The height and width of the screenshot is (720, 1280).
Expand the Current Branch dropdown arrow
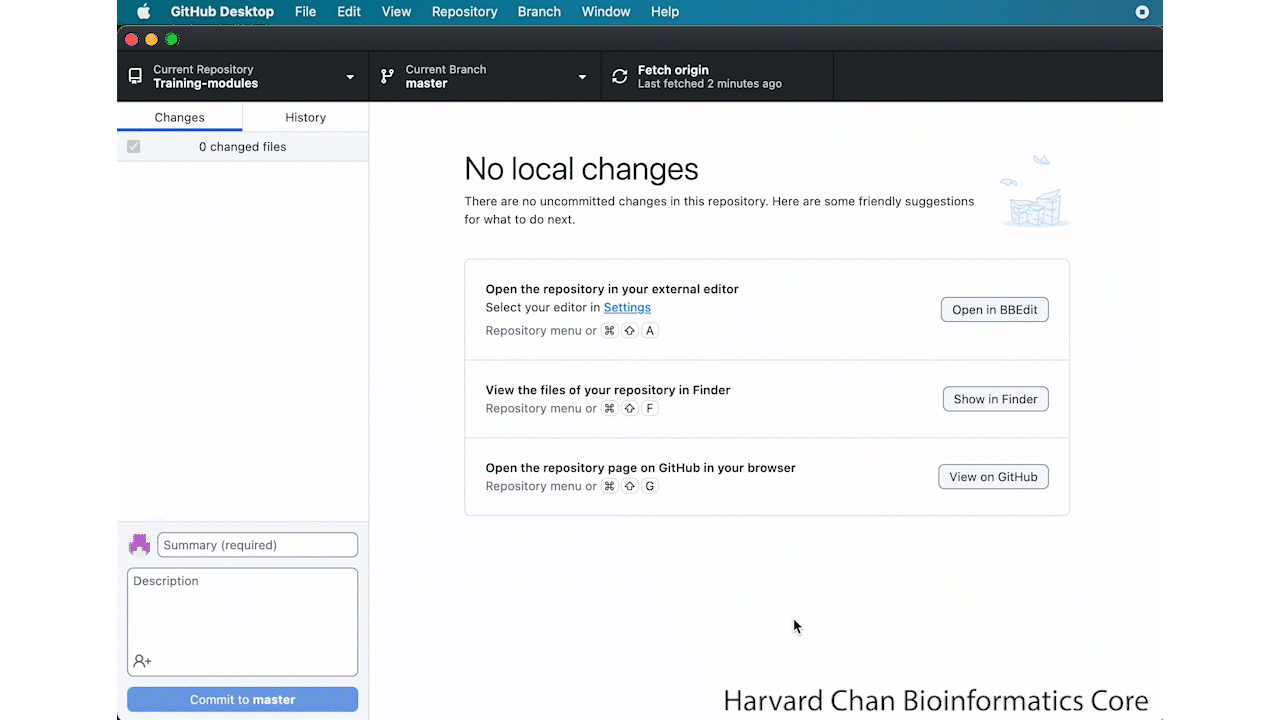(x=582, y=77)
